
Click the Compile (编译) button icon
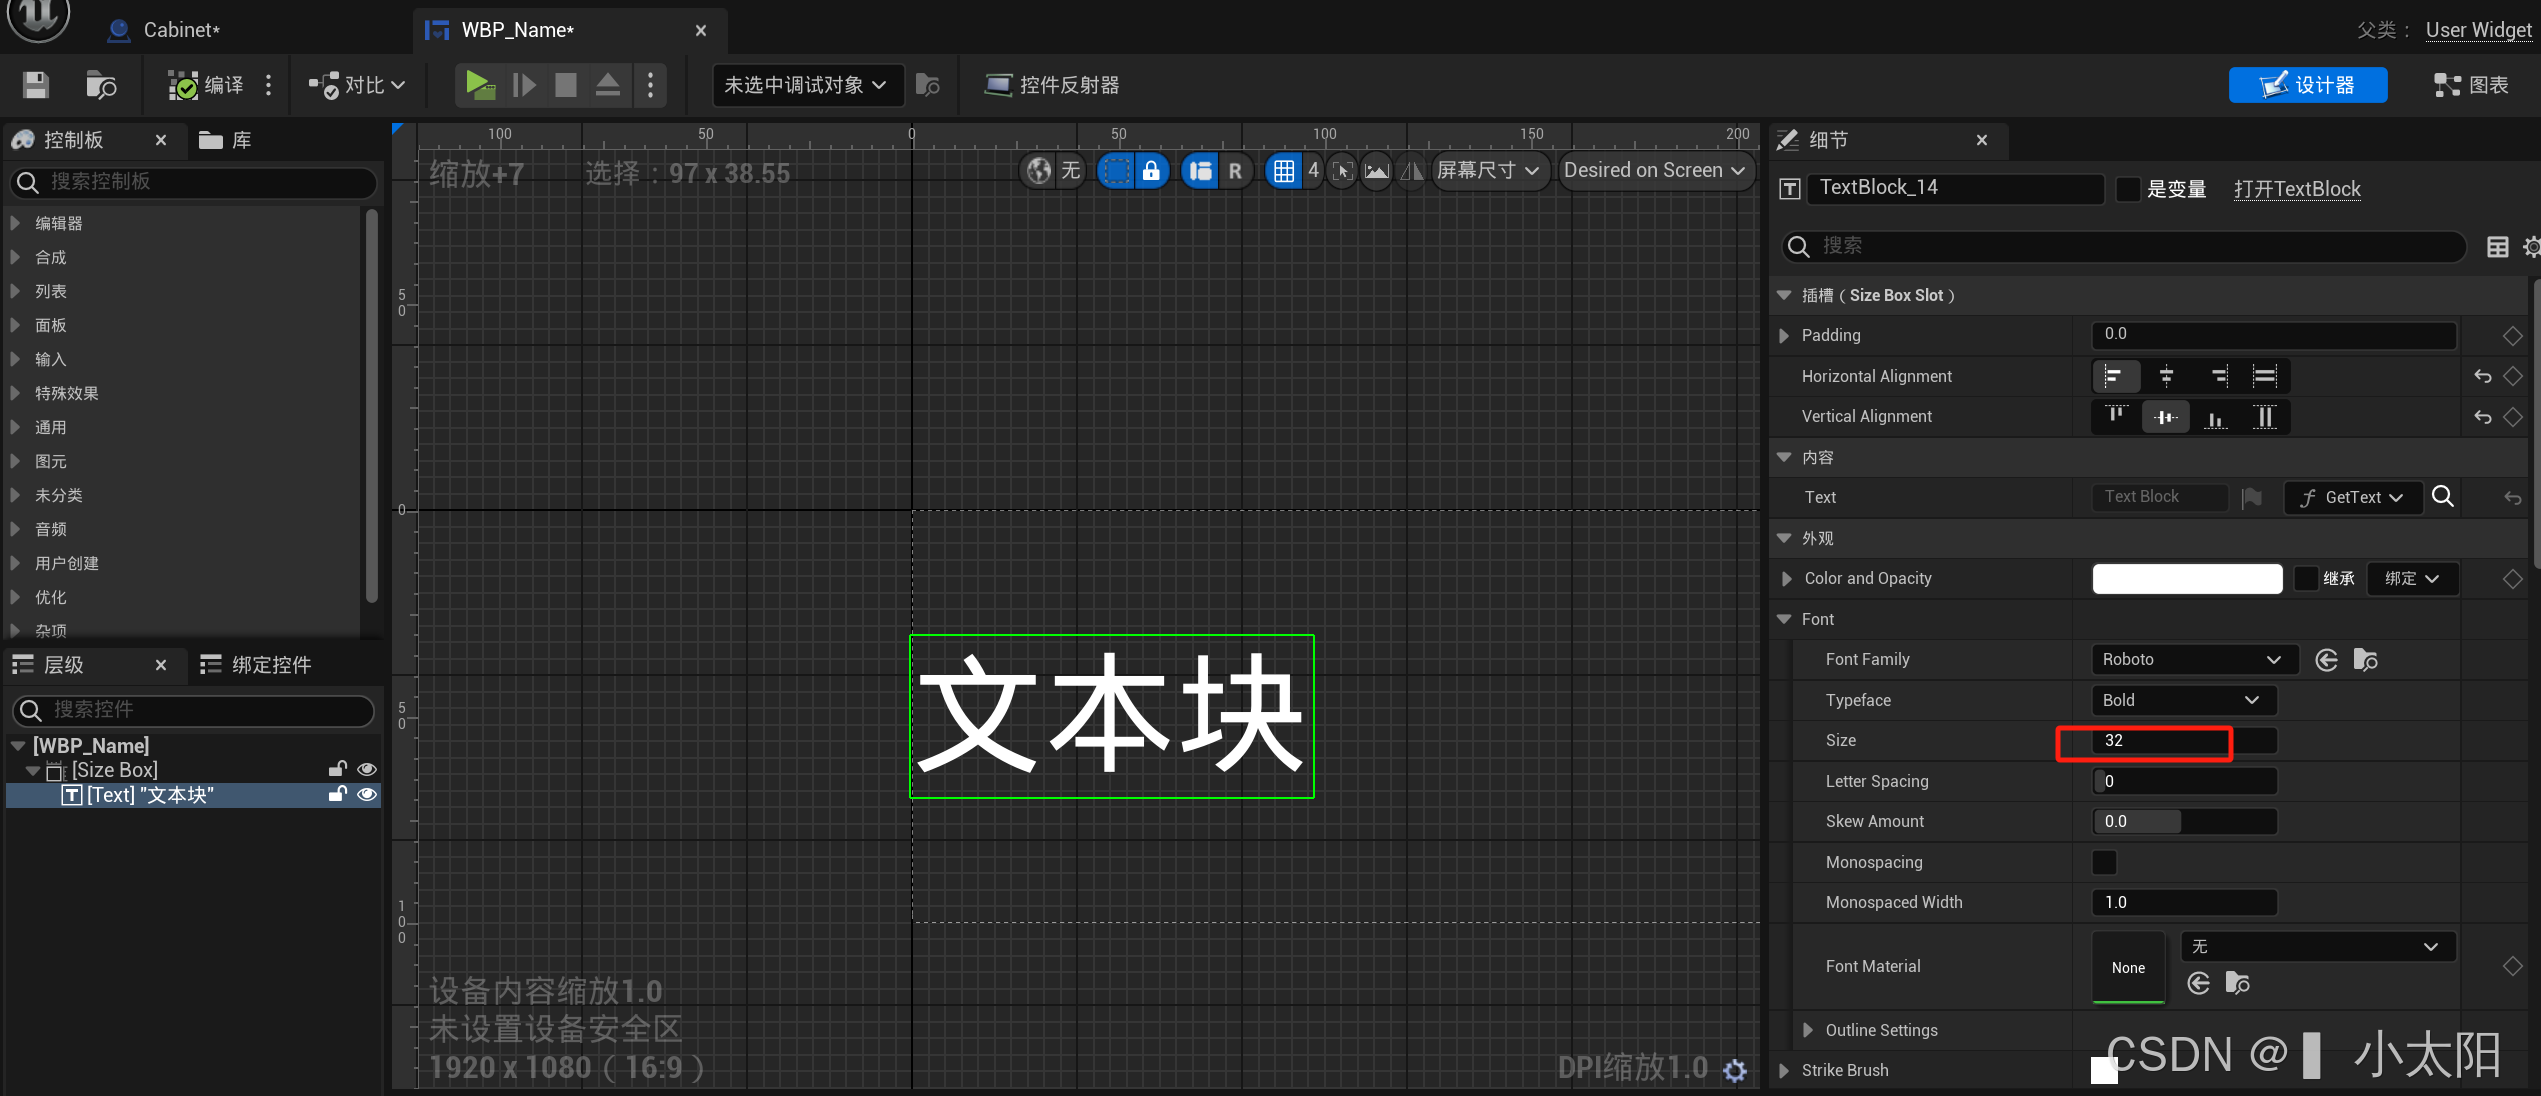[183, 85]
